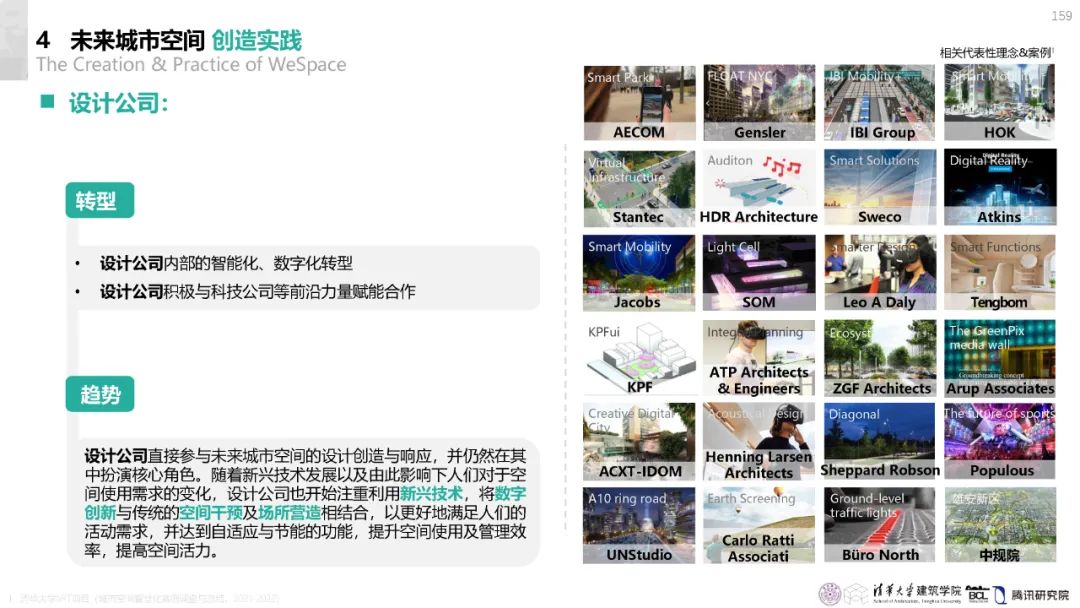Open the Büro North traffic lights thumbnail
The width and height of the screenshot is (1080, 608).
point(880,525)
